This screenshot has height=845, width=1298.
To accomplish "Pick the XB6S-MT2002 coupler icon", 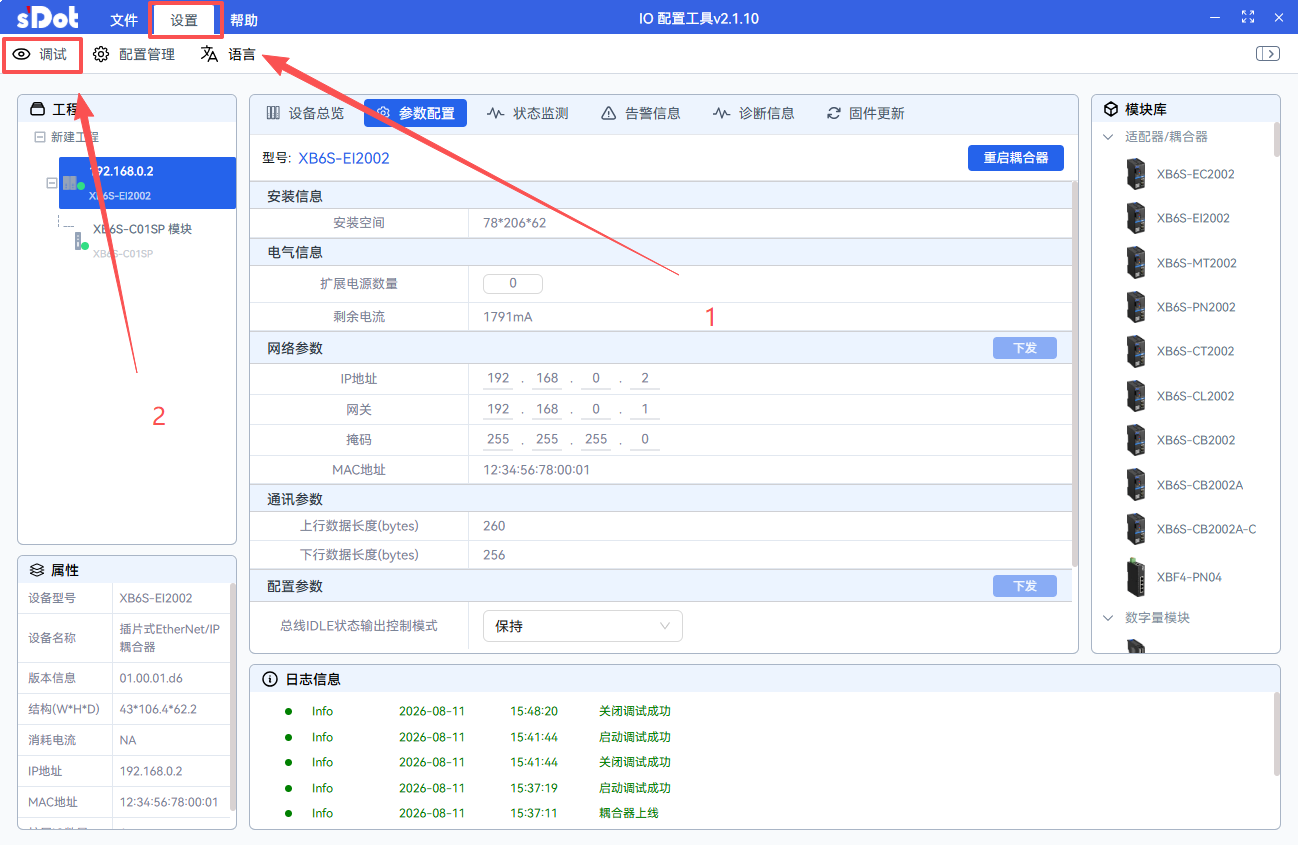I will 1135,263.
